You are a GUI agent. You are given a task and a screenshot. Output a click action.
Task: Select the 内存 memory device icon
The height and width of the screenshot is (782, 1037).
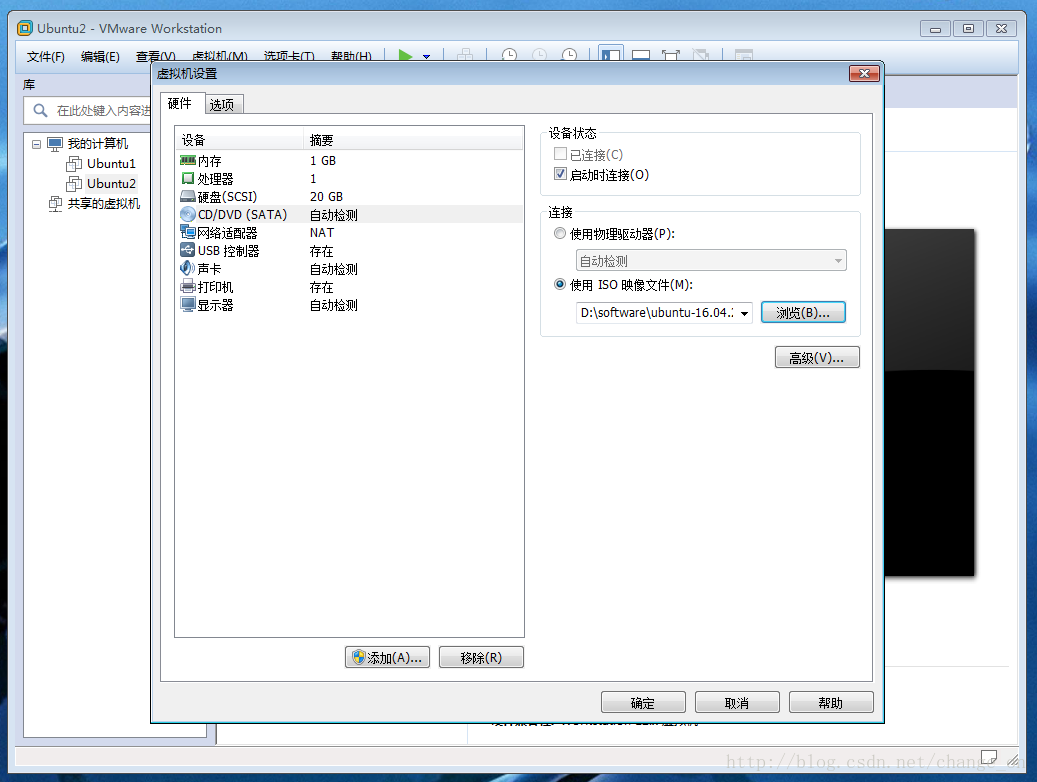tap(188, 161)
